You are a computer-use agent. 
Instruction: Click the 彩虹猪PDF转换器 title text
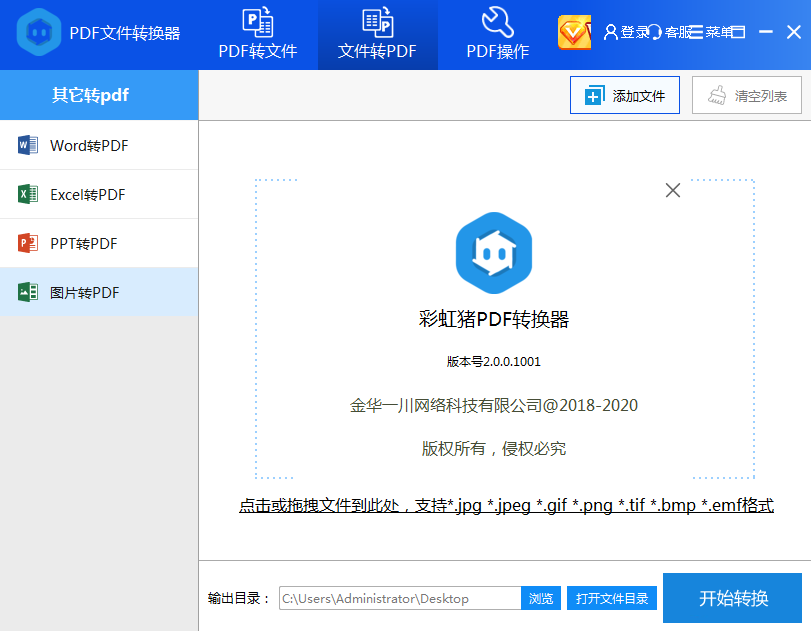click(x=494, y=319)
